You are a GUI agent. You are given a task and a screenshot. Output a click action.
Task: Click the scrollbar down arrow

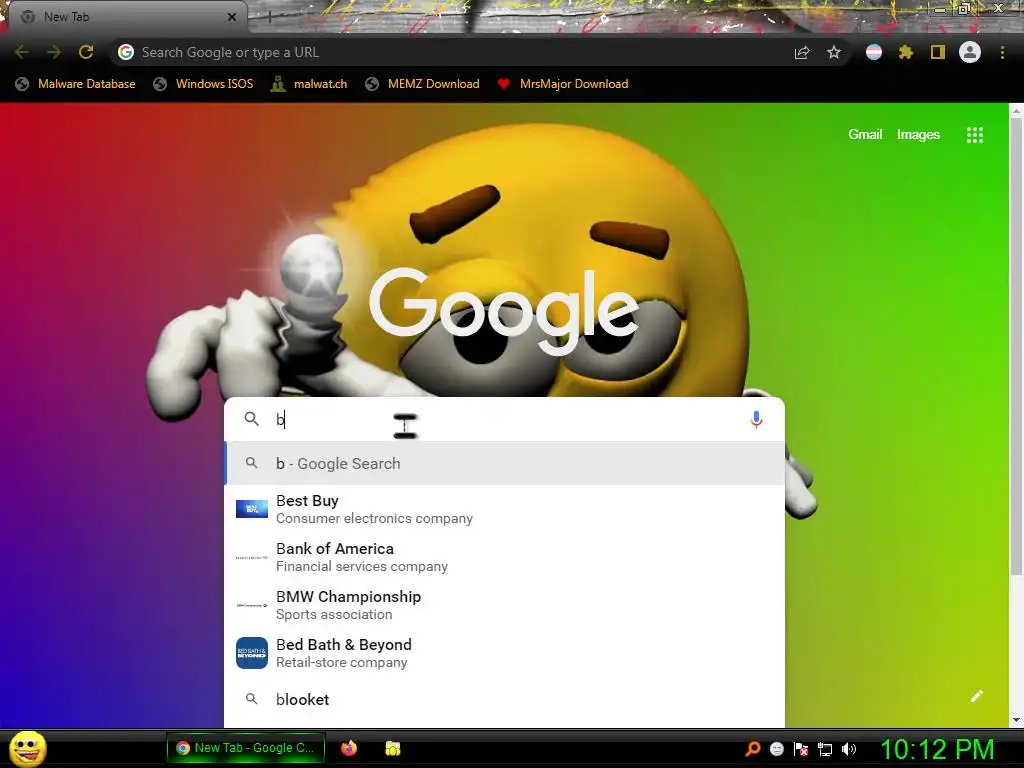tap(1016, 720)
